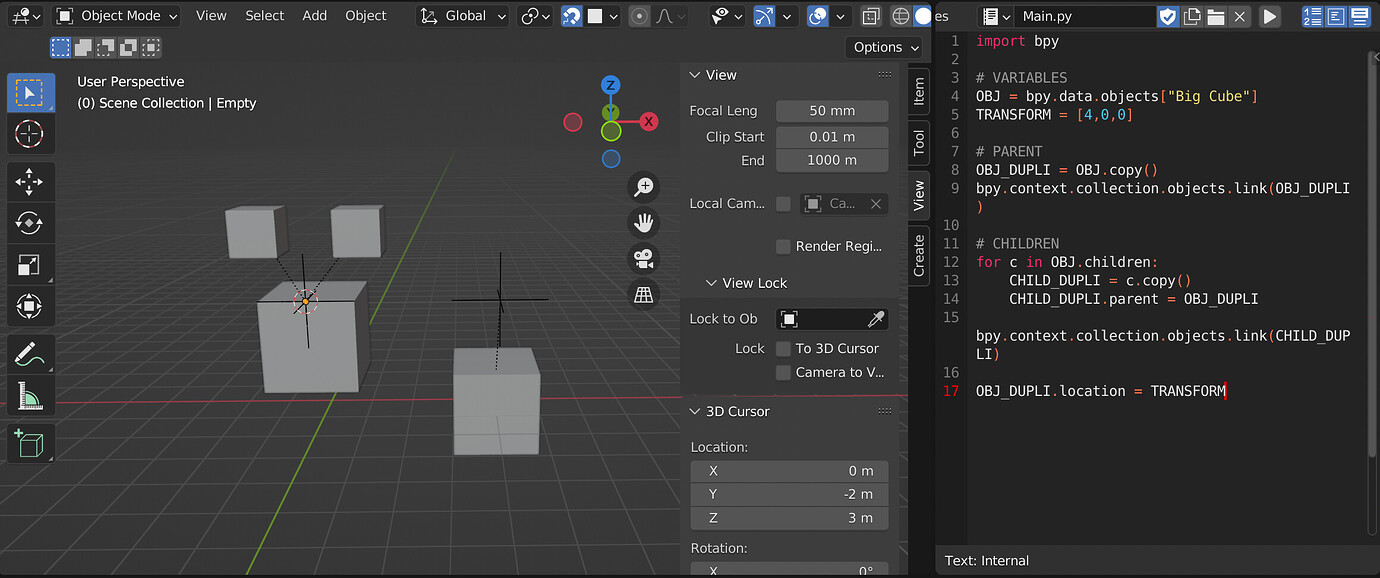Click the pan view hand icon
The height and width of the screenshot is (578, 1380).
point(644,222)
